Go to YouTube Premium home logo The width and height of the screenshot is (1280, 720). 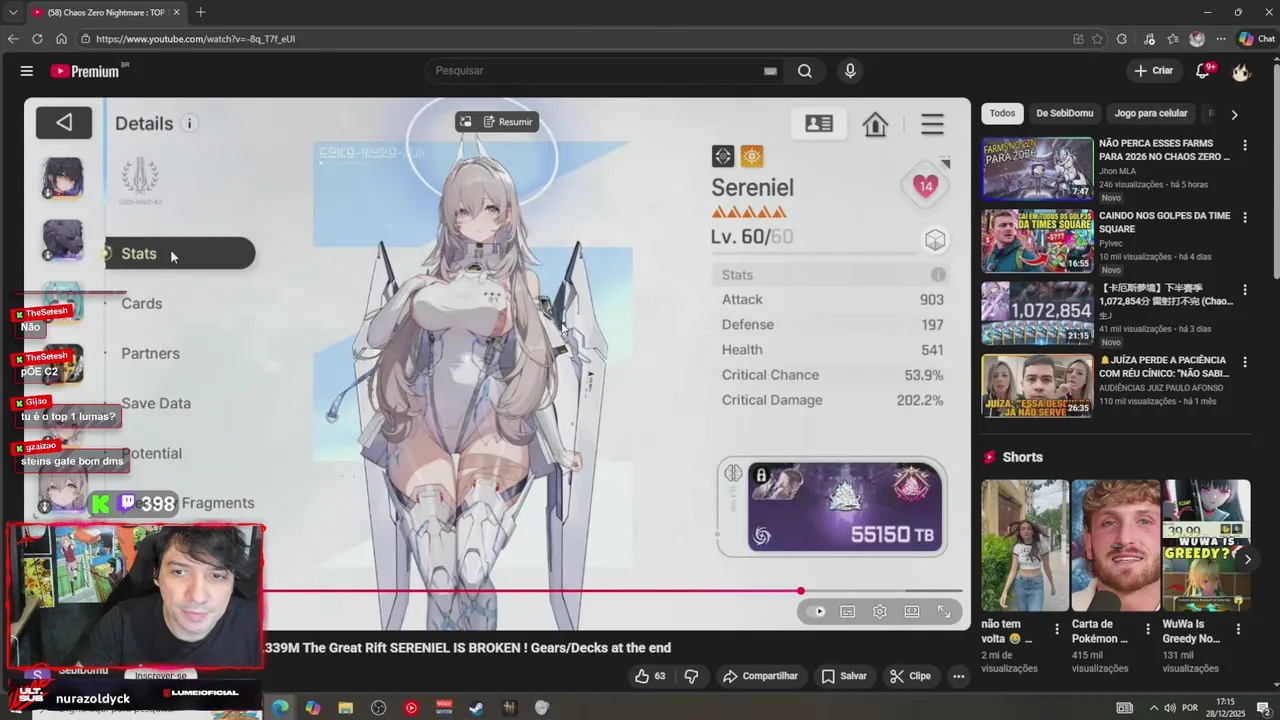tap(87, 71)
